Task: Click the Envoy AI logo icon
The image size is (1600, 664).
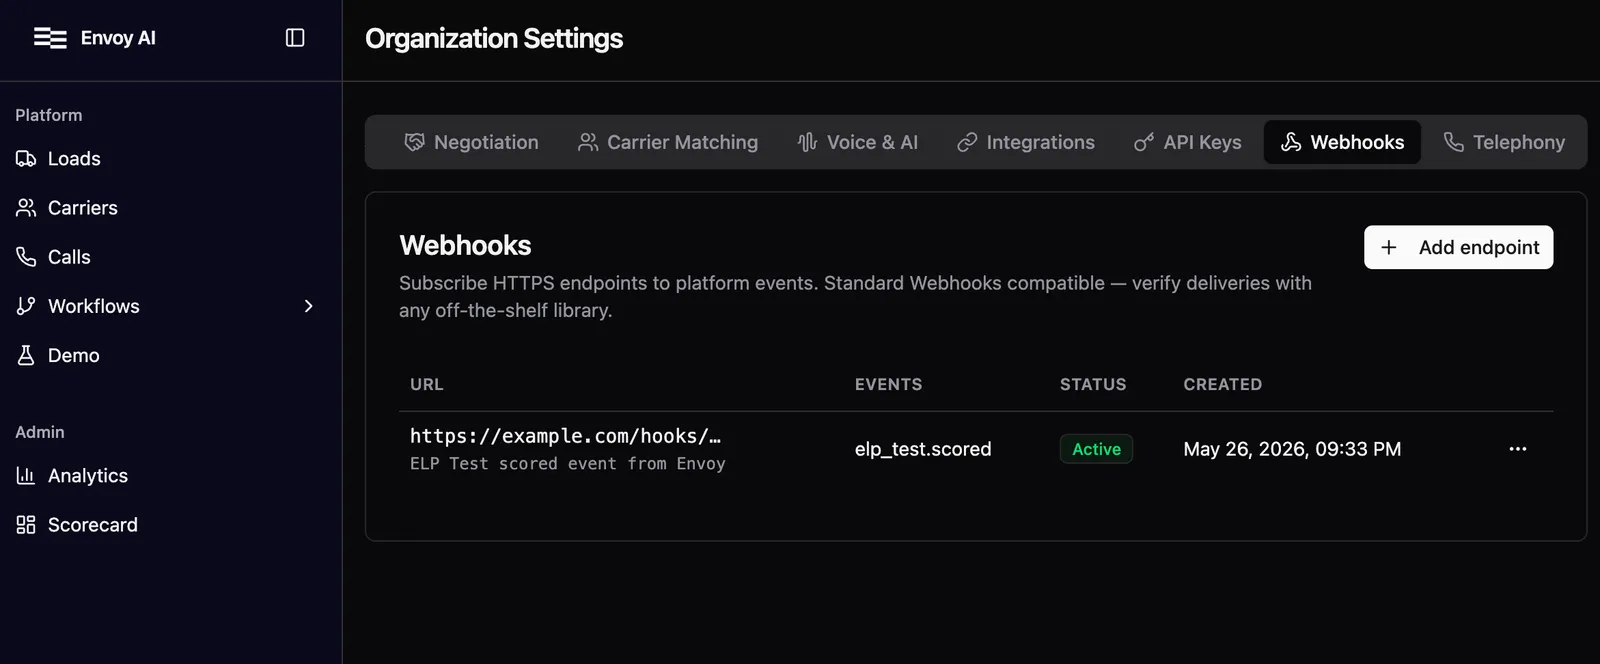Action: [50, 38]
